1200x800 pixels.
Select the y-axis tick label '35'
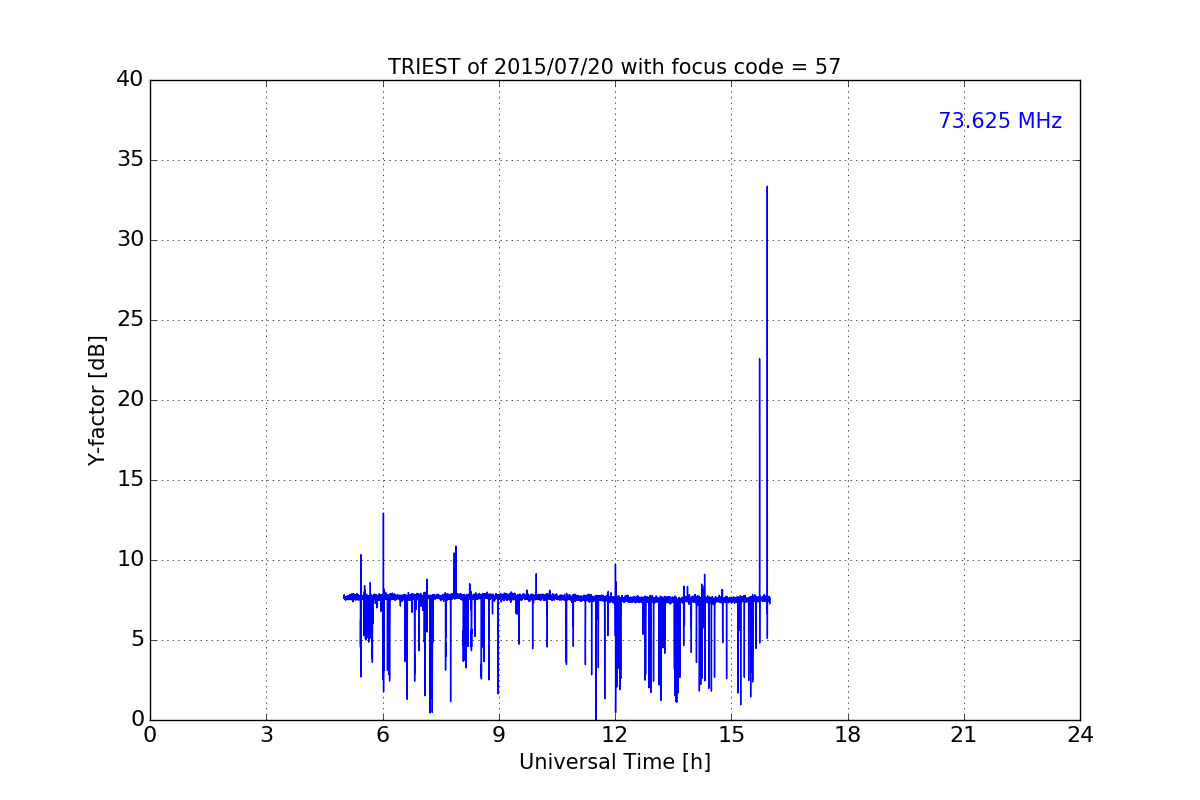[x=130, y=160]
